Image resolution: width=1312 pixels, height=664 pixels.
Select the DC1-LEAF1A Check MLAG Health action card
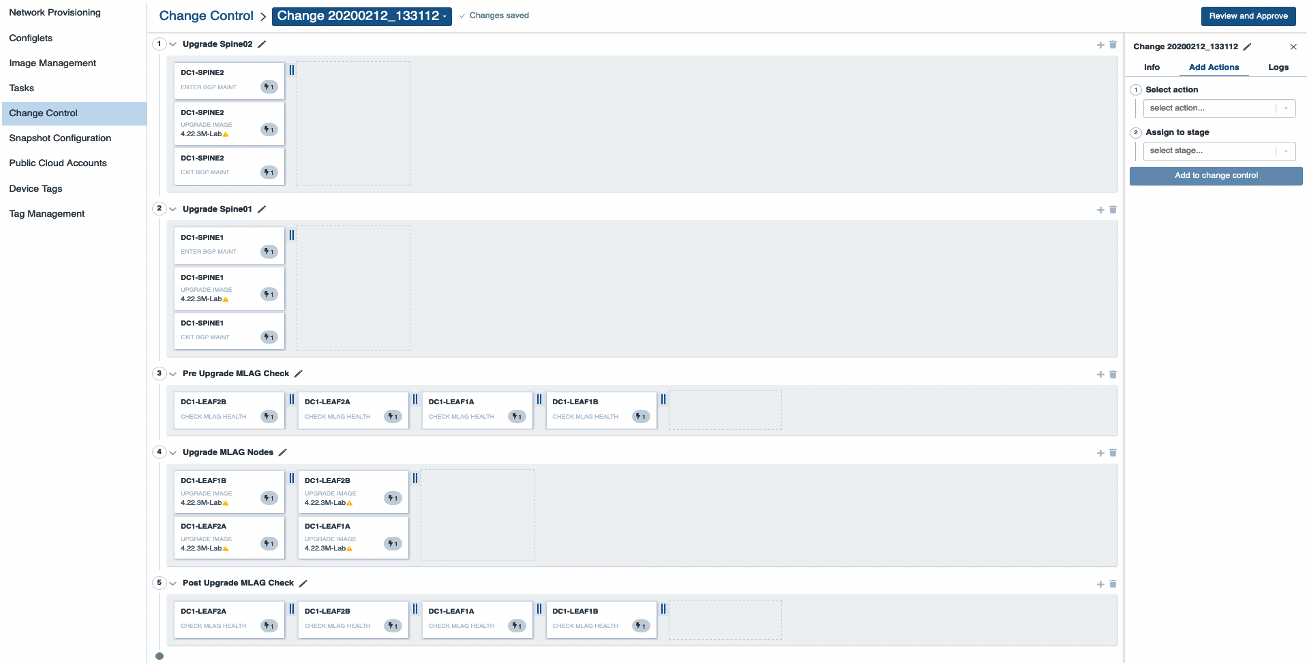(x=477, y=410)
